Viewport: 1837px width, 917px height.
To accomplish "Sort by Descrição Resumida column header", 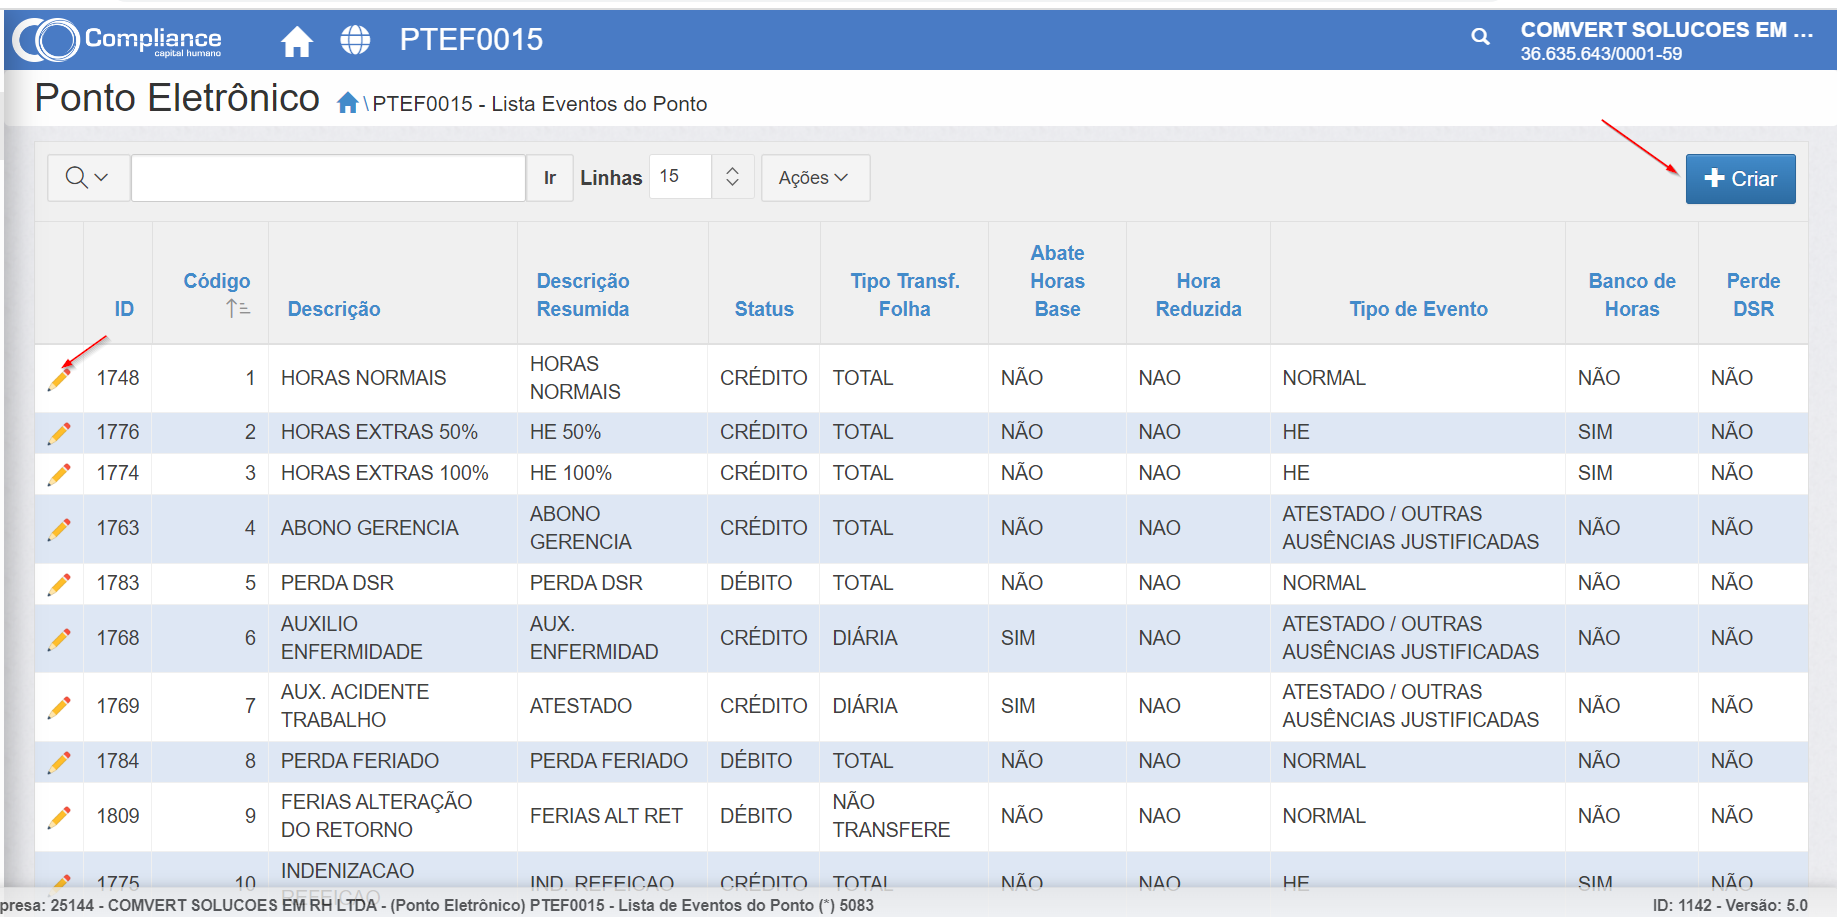I will pos(583,295).
